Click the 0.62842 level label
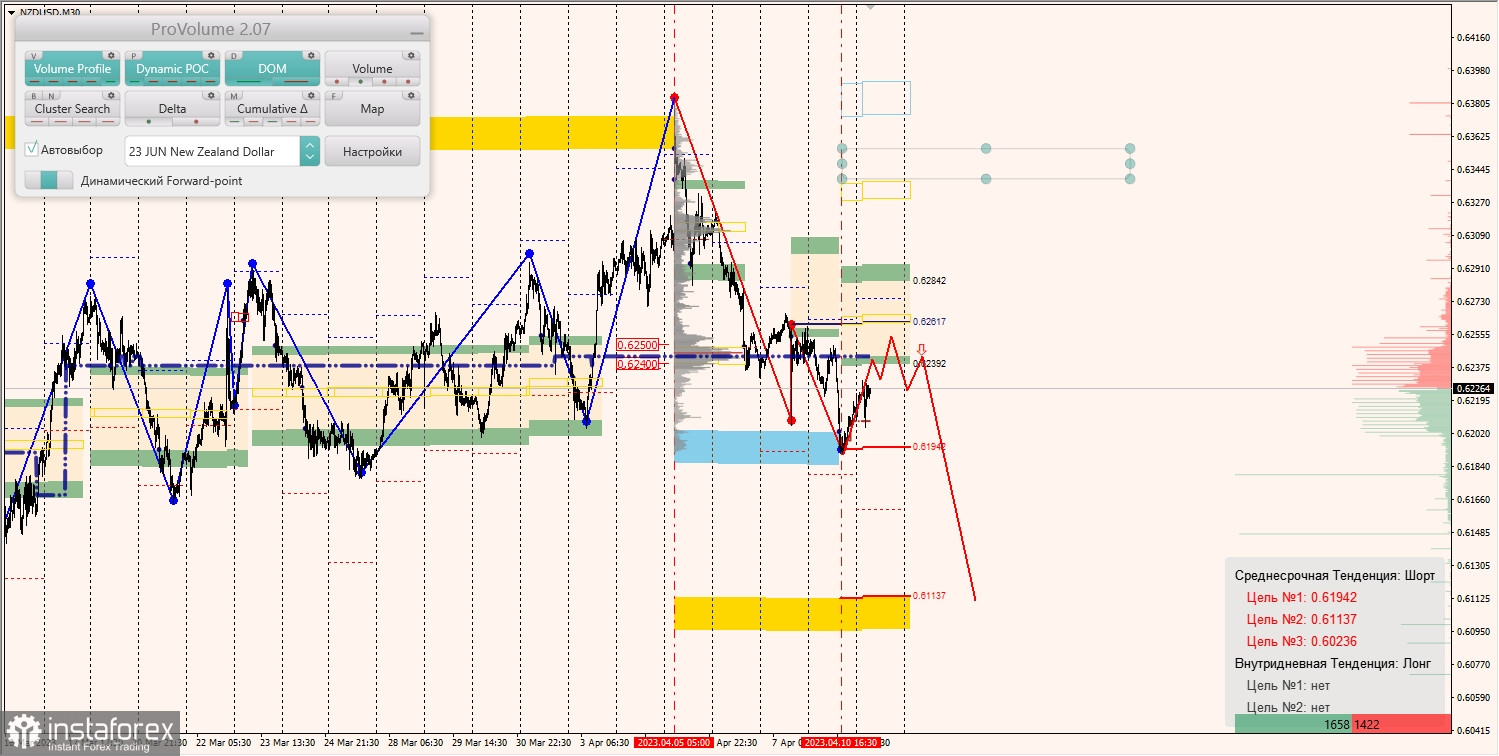Image resolution: width=1499 pixels, height=756 pixels. click(x=930, y=281)
